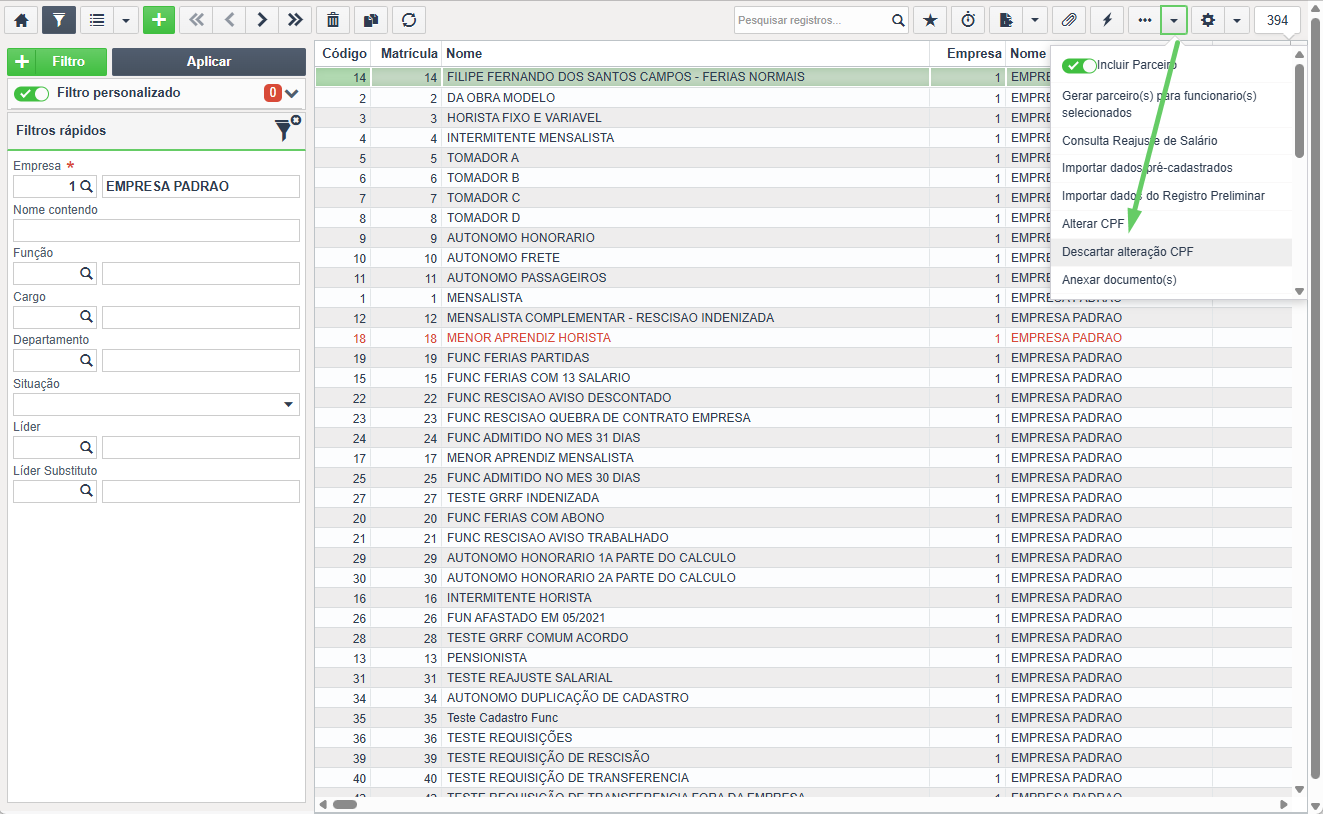Sort by the Matrícula column header
This screenshot has width=1323, height=814.
(407, 53)
